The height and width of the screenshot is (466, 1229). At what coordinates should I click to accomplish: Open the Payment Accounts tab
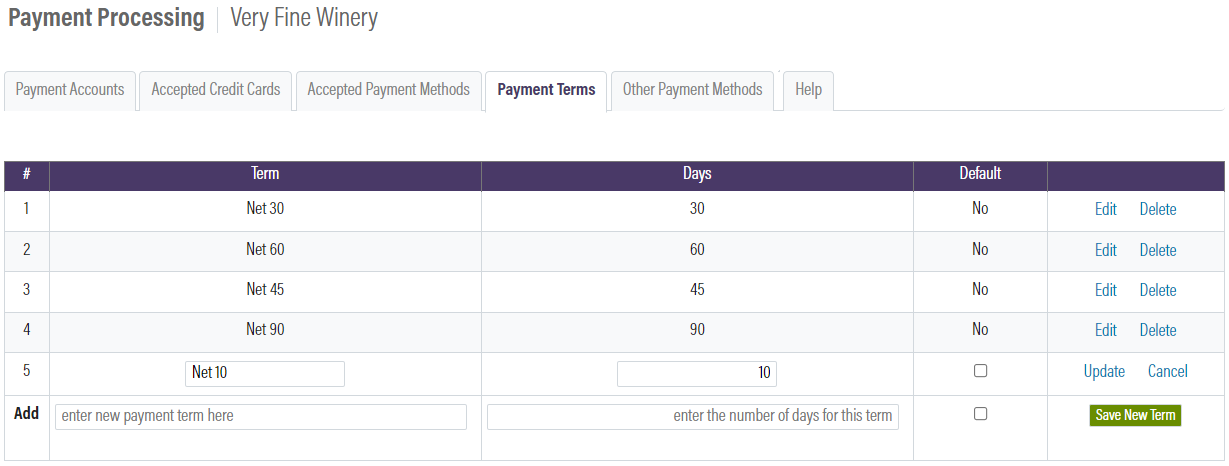tap(70, 90)
